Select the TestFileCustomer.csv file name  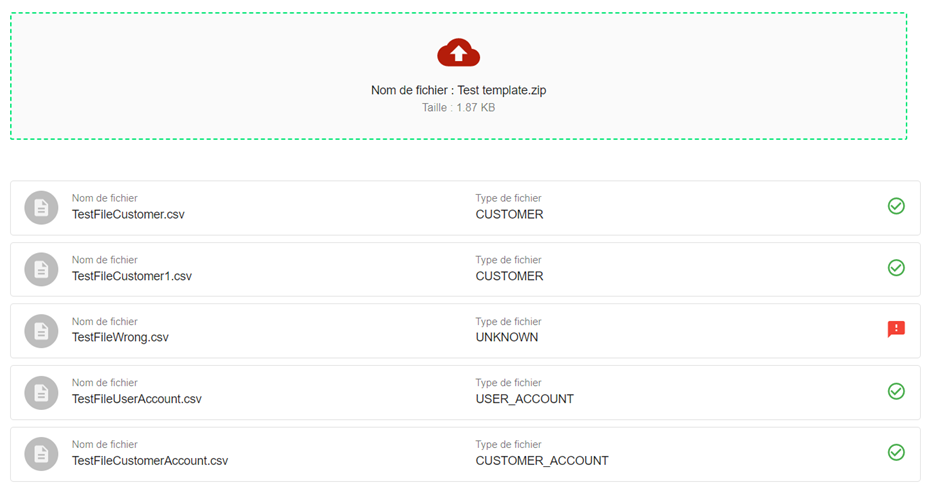(128, 214)
